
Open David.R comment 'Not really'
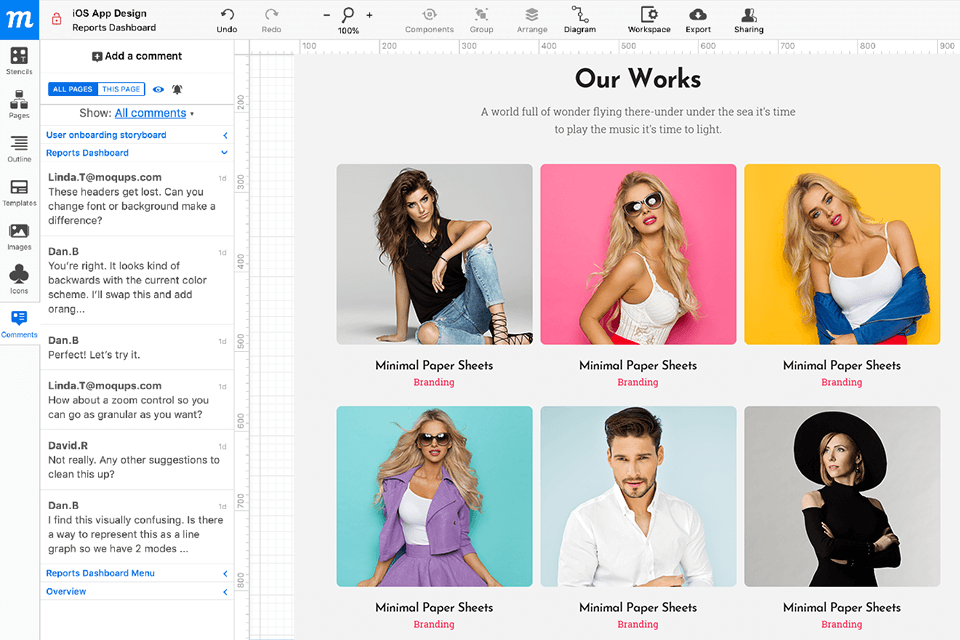(137, 459)
